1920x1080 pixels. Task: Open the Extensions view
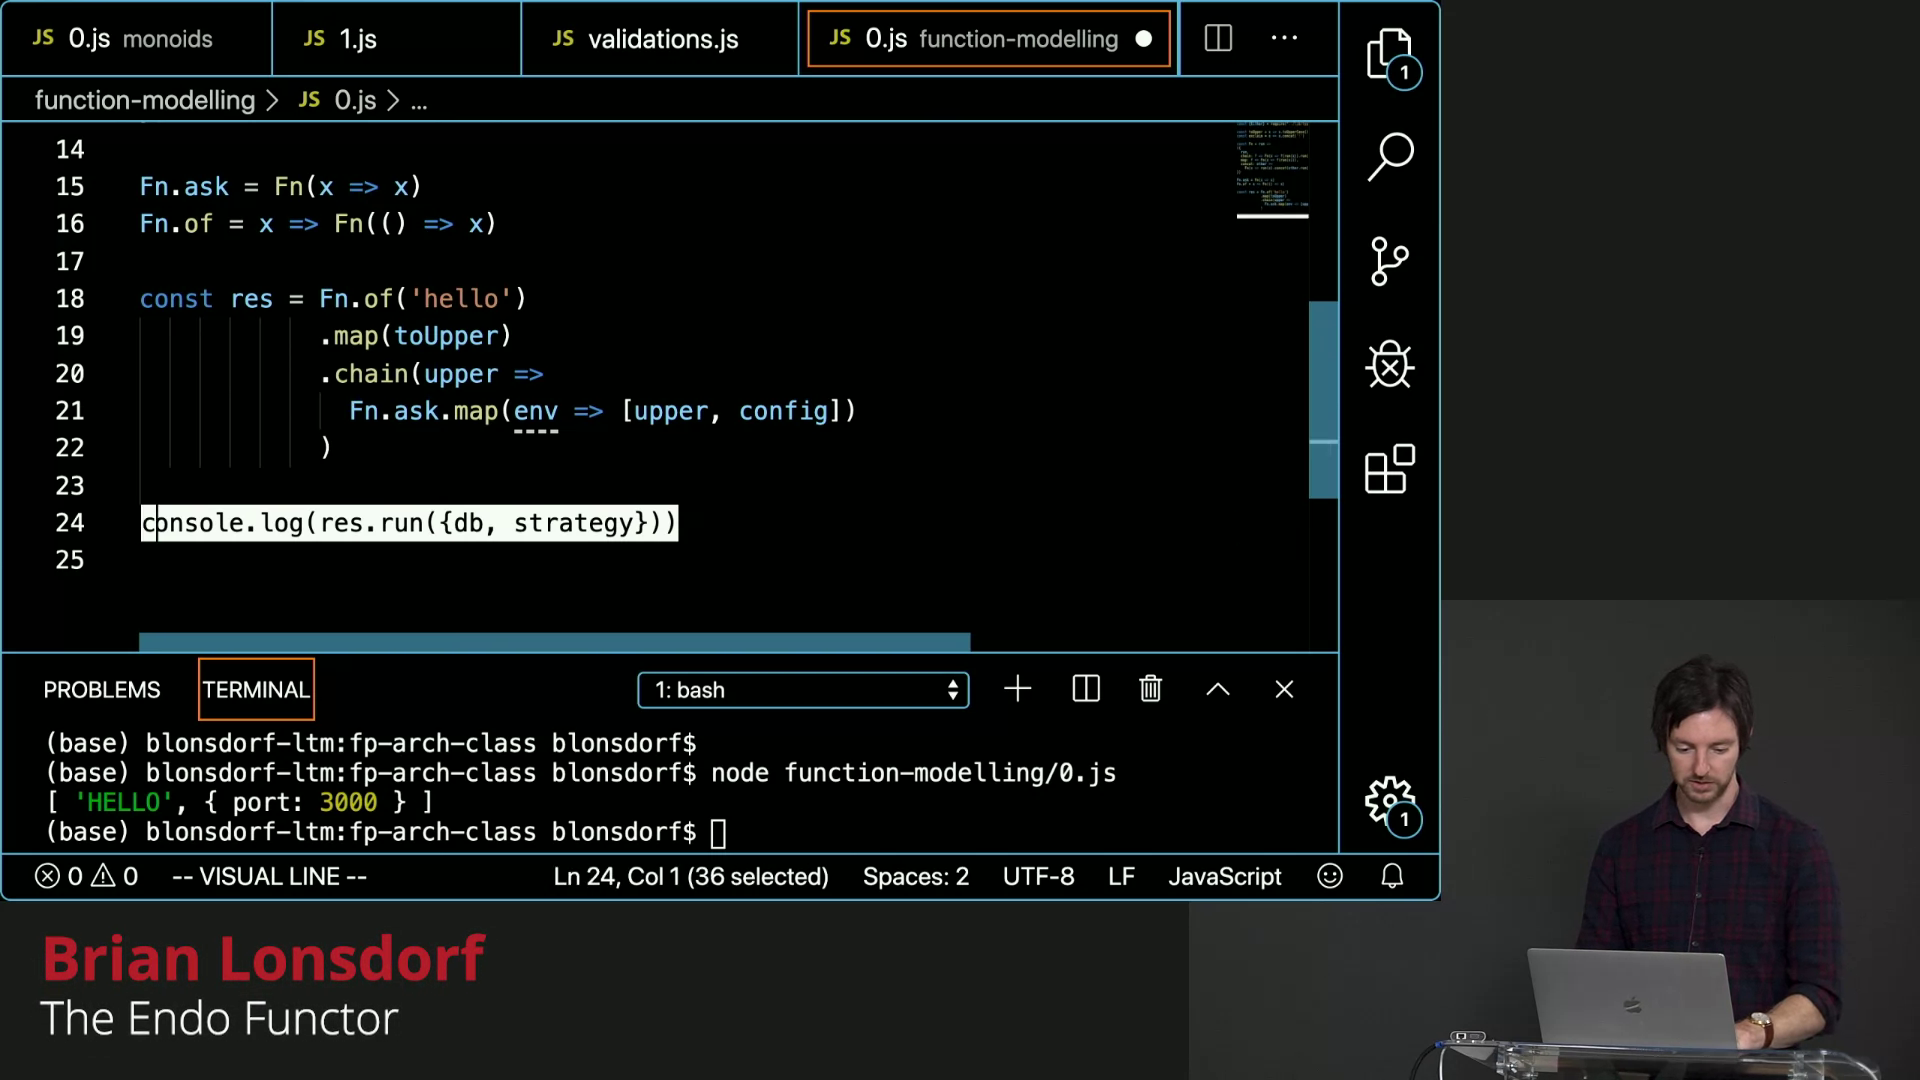click(1390, 469)
